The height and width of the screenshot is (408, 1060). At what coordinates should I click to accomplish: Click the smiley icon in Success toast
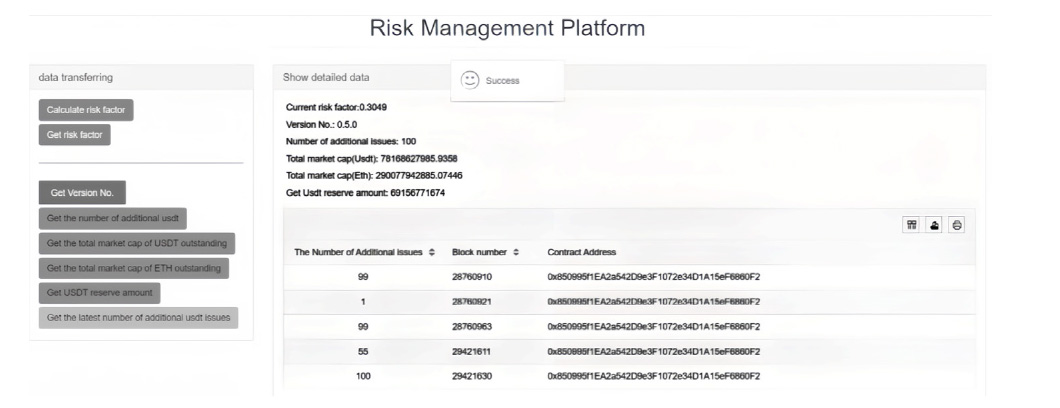(470, 80)
